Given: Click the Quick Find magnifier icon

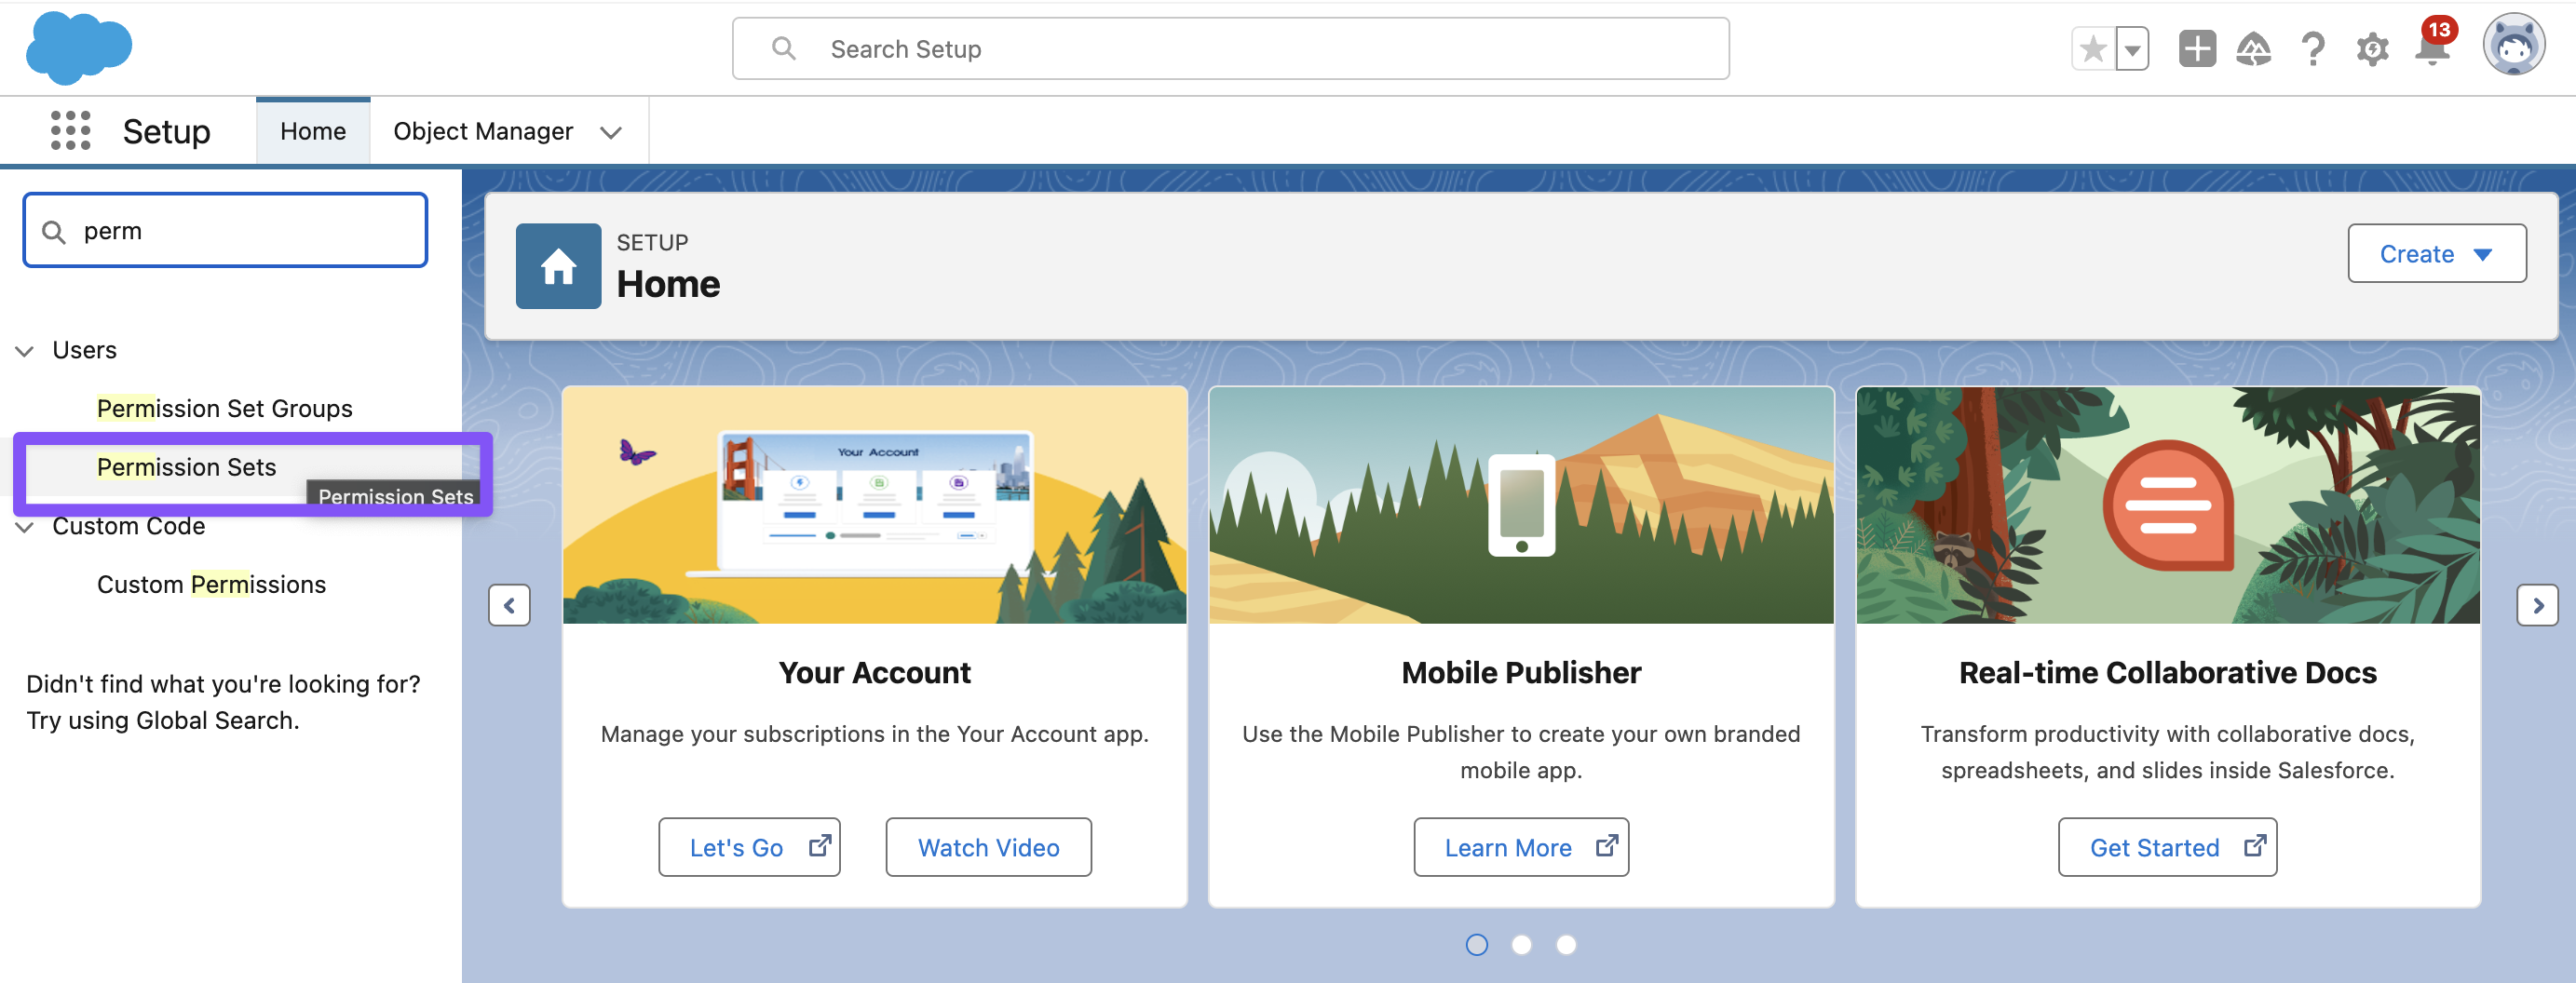Looking at the screenshot, I should coord(54,232).
